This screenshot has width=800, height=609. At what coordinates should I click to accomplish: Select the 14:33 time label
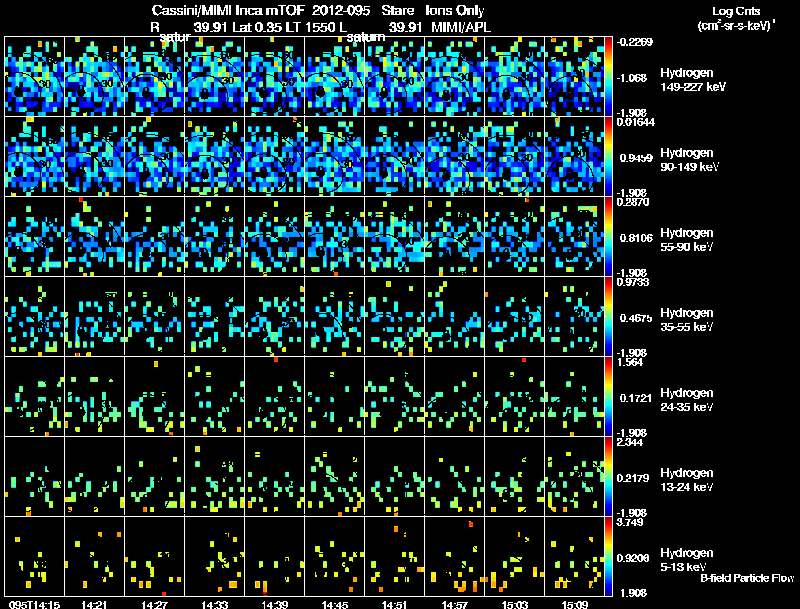[214, 605]
